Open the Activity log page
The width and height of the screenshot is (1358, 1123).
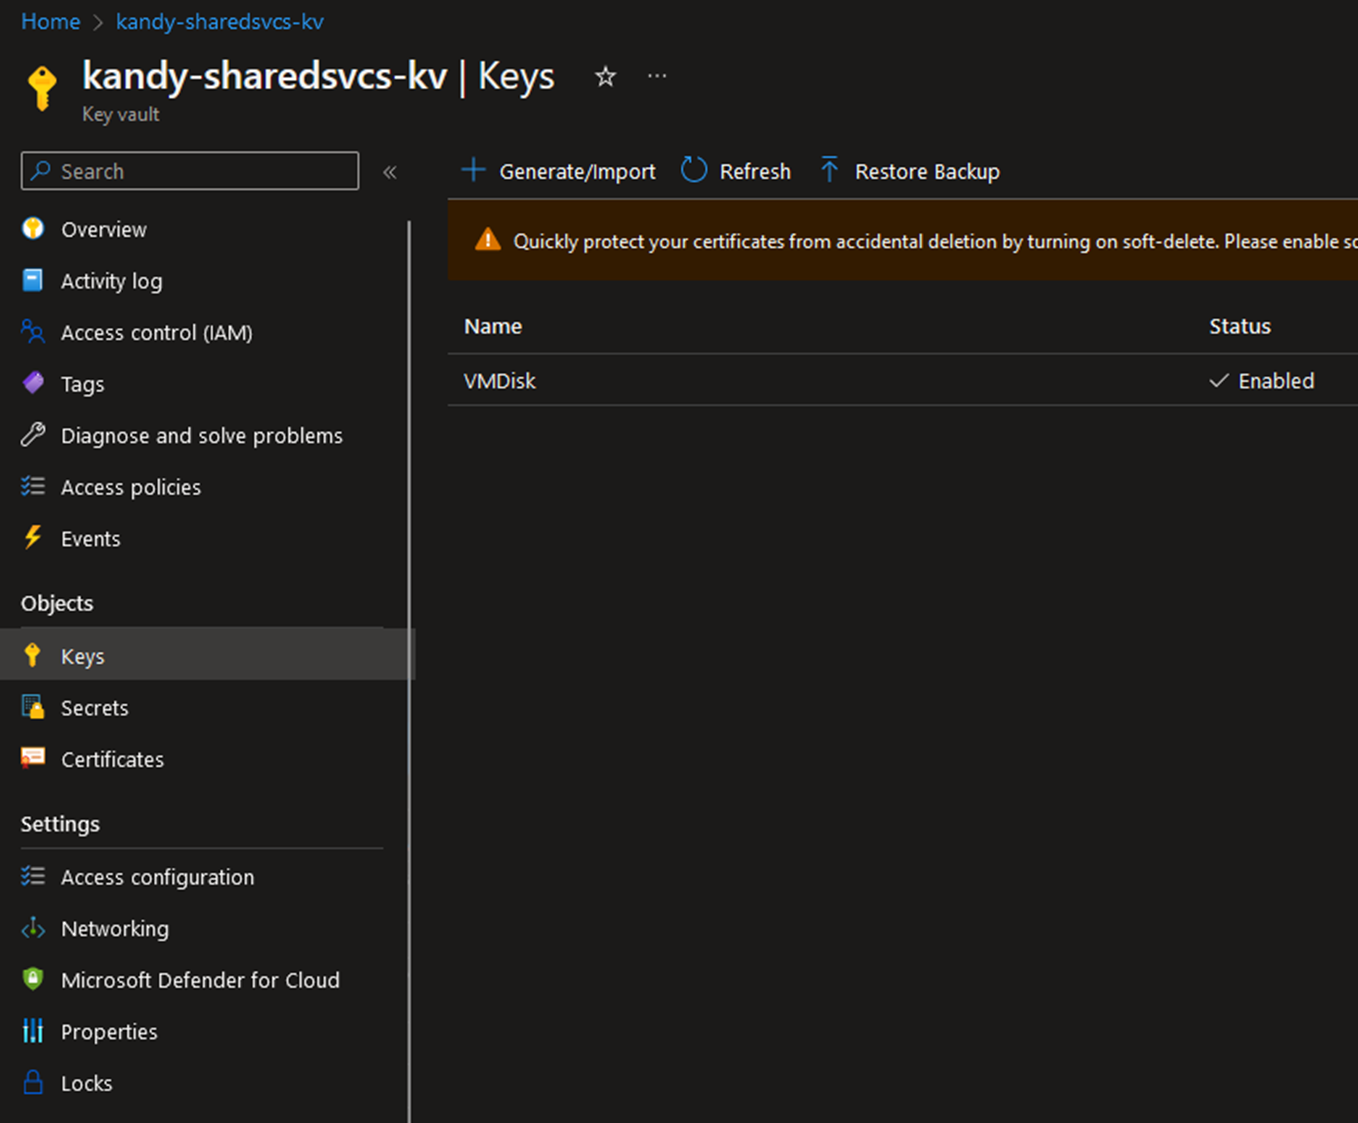111,281
